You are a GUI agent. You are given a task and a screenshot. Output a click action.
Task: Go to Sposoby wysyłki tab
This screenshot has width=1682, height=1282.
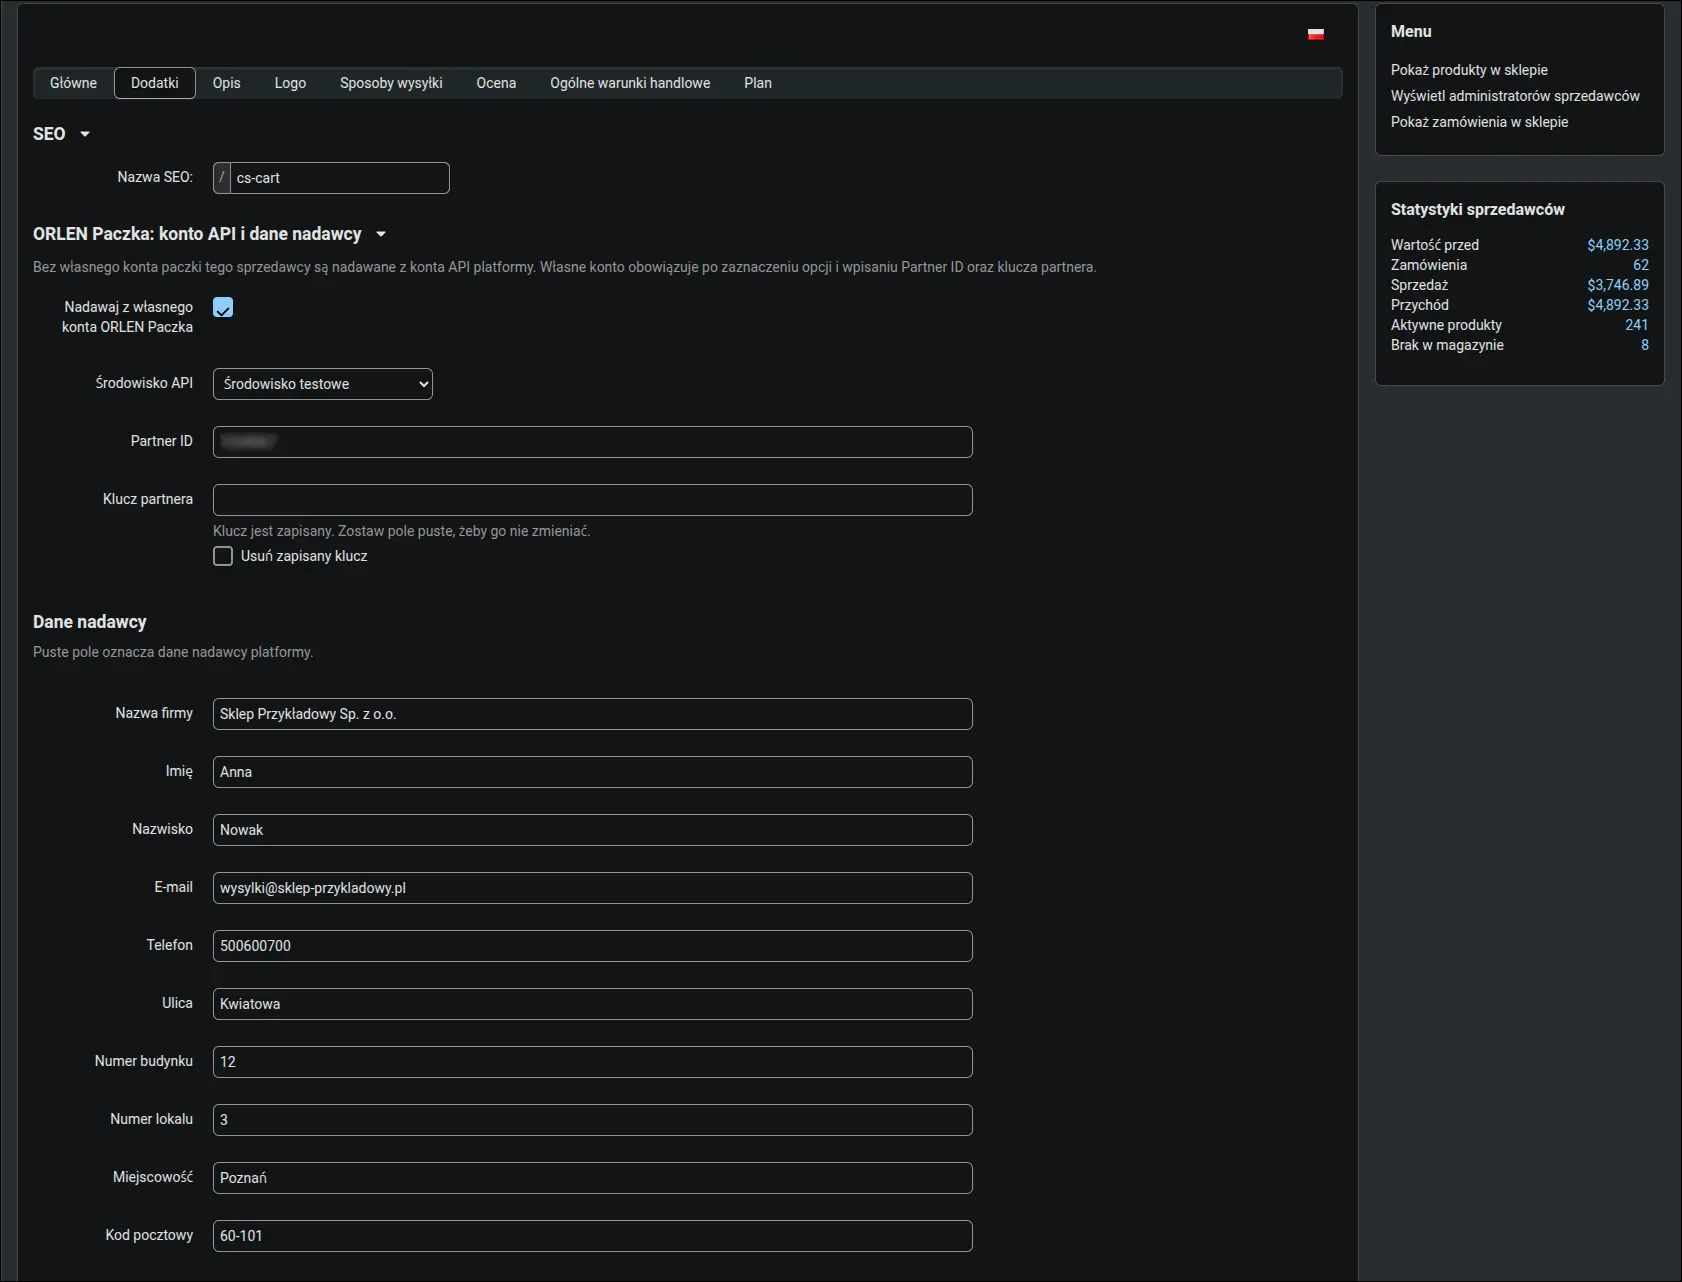coord(391,83)
